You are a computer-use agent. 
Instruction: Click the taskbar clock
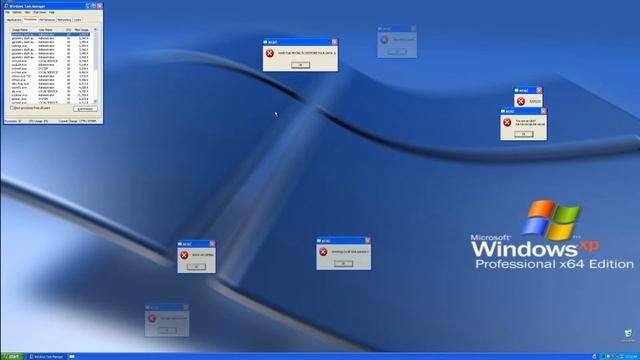click(x=631, y=356)
